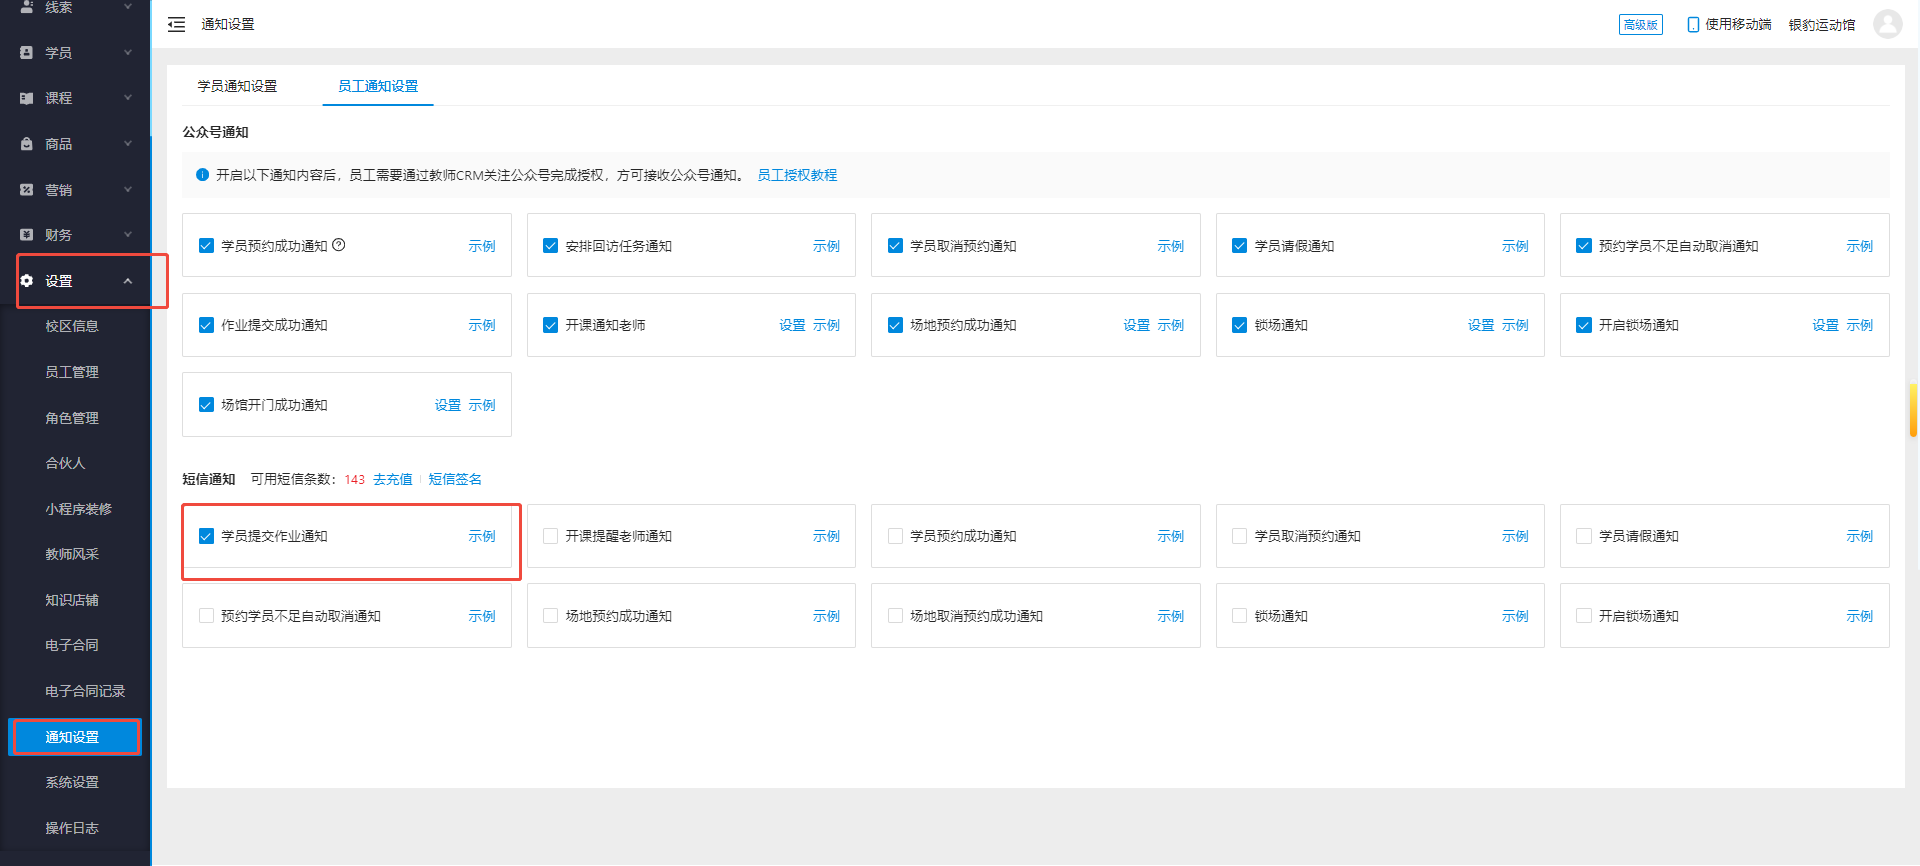Select the 员工通知设置 tab
This screenshot has width=1920, height=866.
(x=378, y=86)
